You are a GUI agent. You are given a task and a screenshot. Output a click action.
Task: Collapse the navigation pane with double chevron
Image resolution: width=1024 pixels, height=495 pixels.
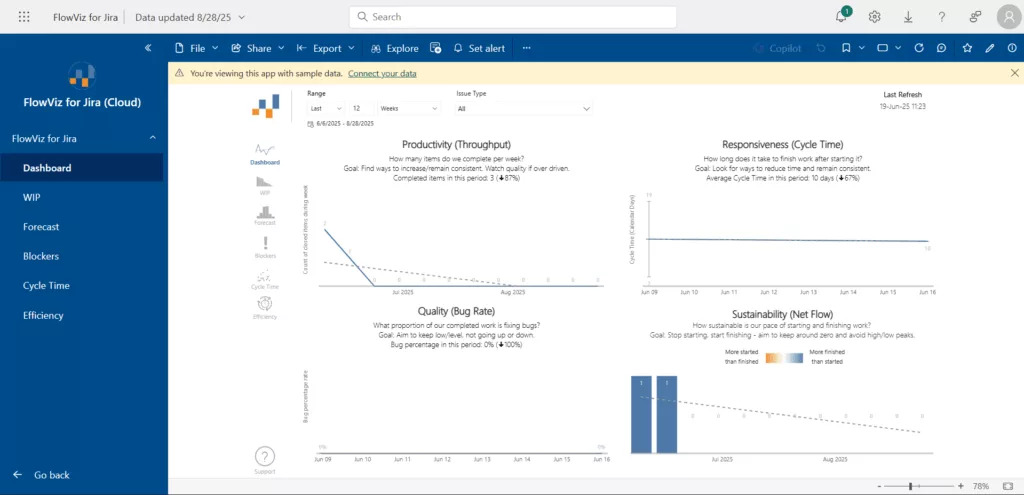click(148, 48)
